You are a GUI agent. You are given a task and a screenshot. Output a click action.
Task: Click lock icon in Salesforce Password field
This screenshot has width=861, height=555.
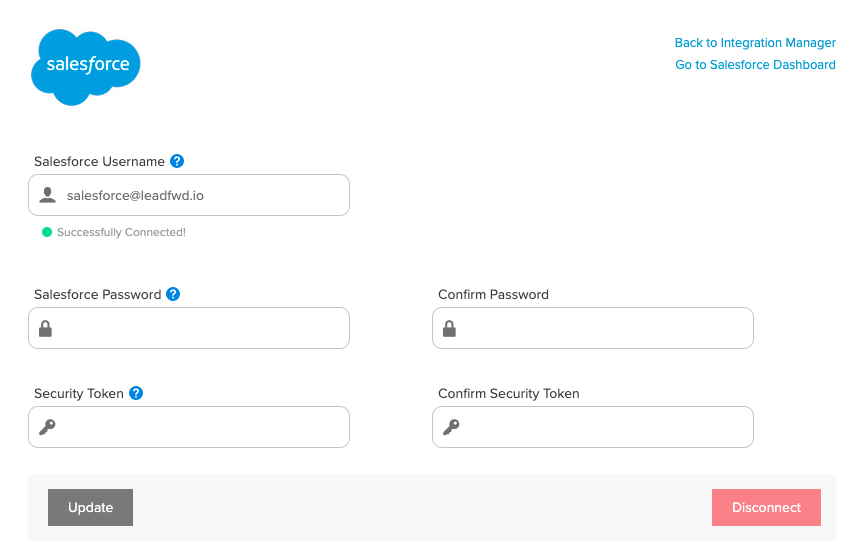[x=46, y=328]
